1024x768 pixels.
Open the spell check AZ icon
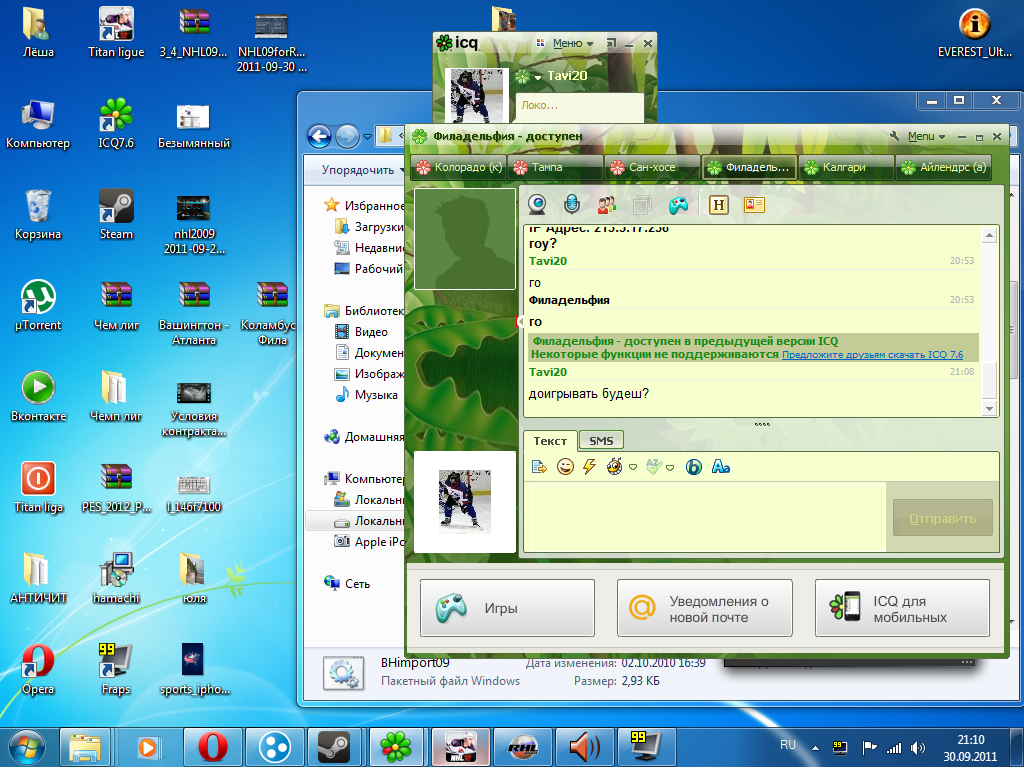654,466
